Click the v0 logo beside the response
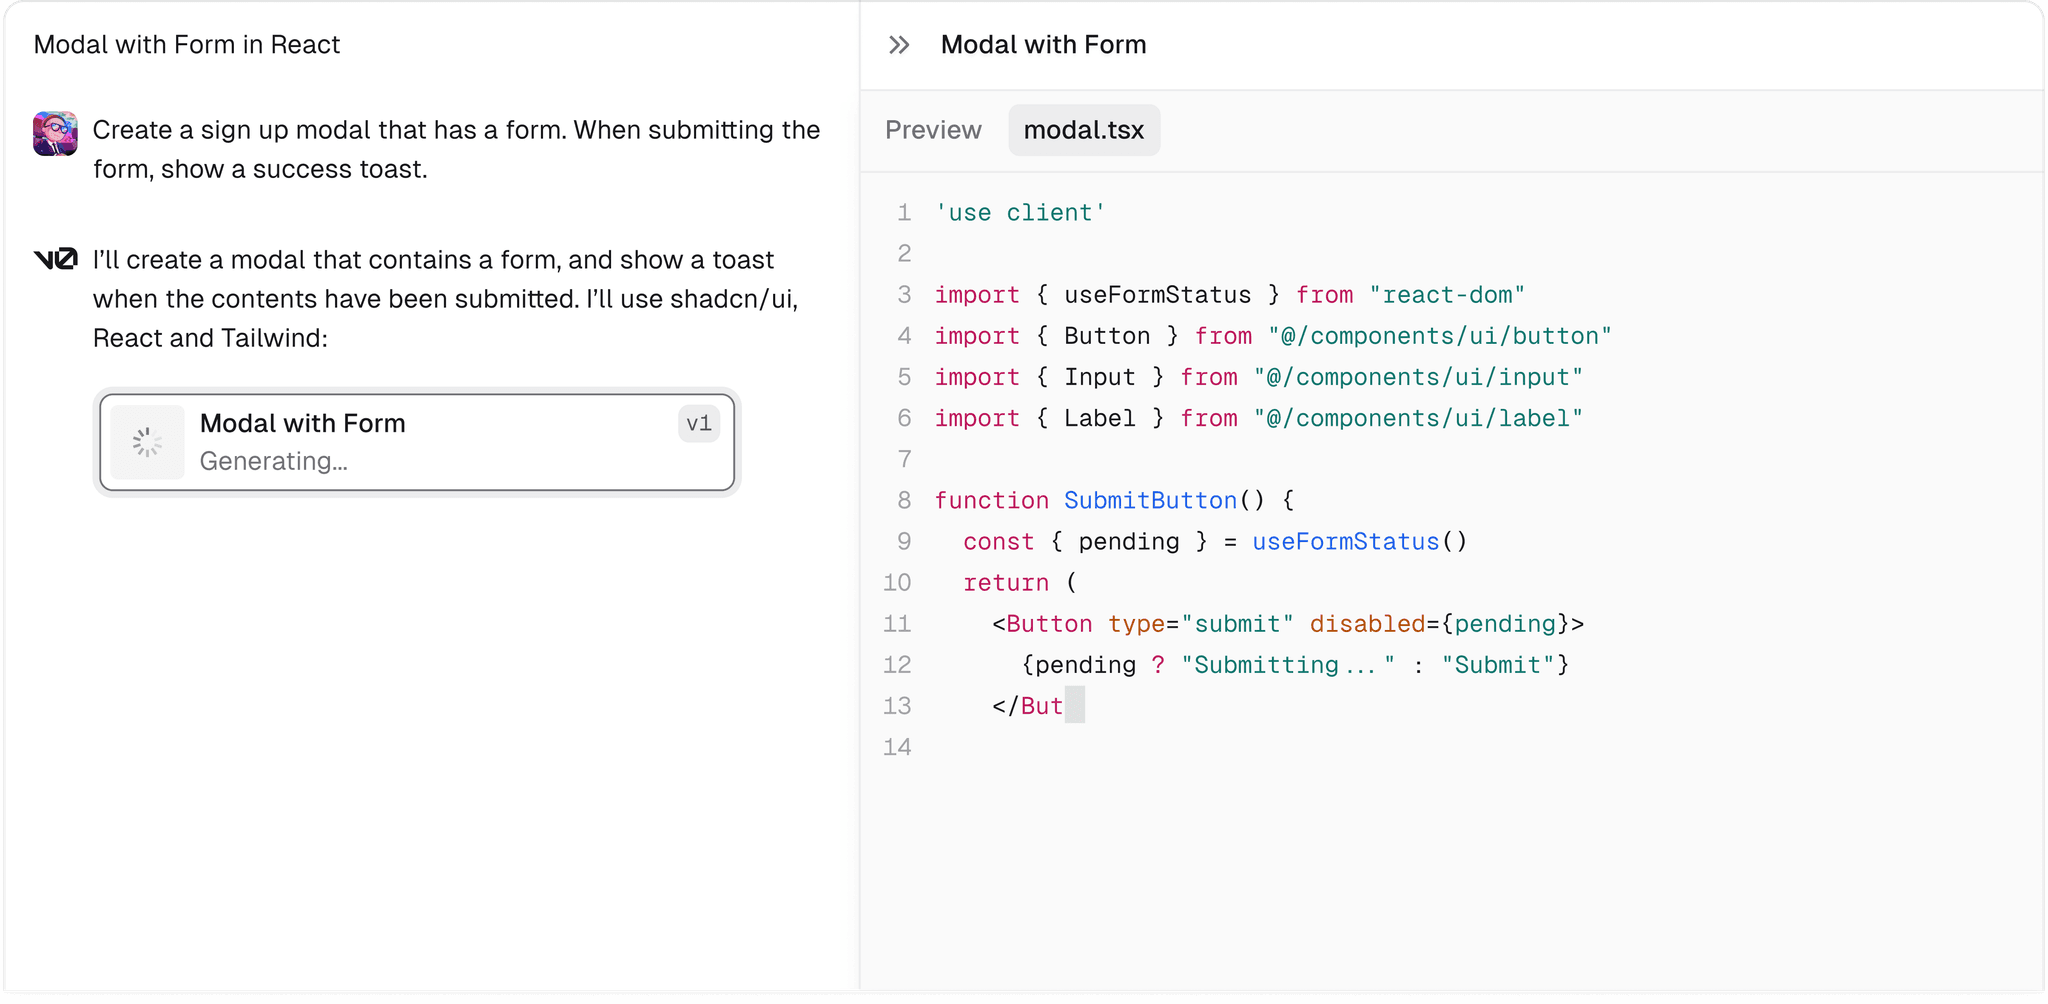This screenshot has width=2048, height=1004. 55,260
